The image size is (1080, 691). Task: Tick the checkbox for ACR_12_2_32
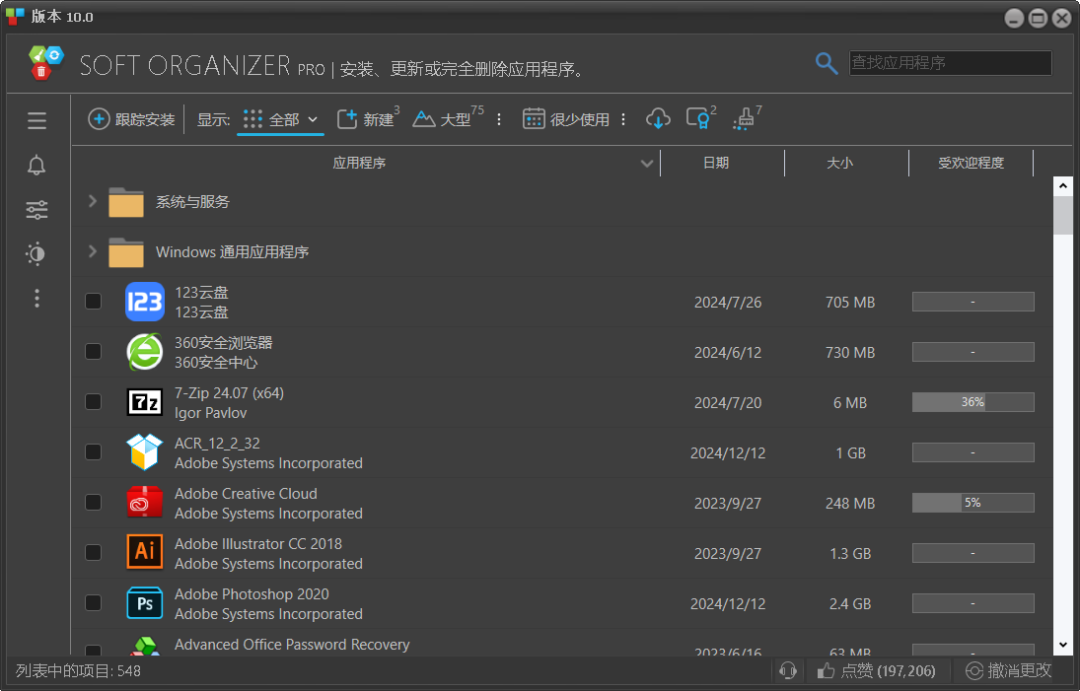pyautogui.click(x=93, y=452)
